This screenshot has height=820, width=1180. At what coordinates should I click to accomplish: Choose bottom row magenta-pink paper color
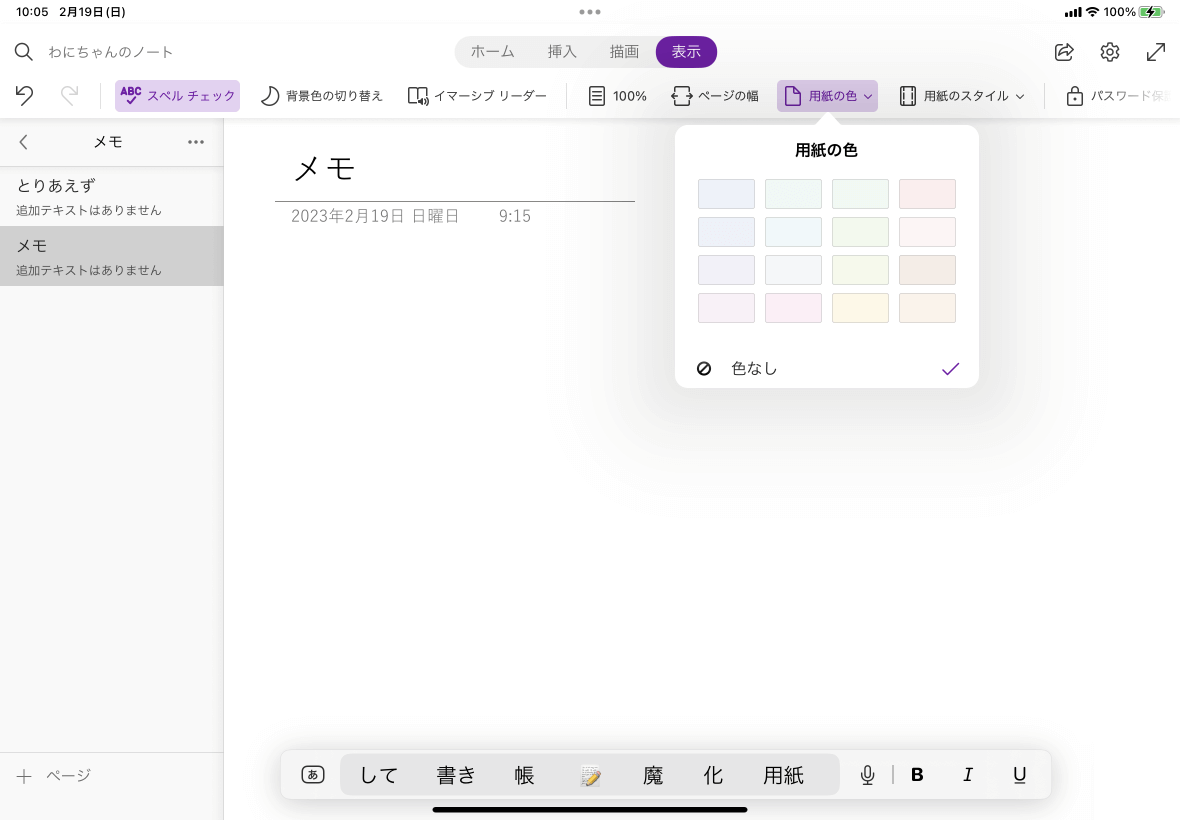(x=793, y=308)
